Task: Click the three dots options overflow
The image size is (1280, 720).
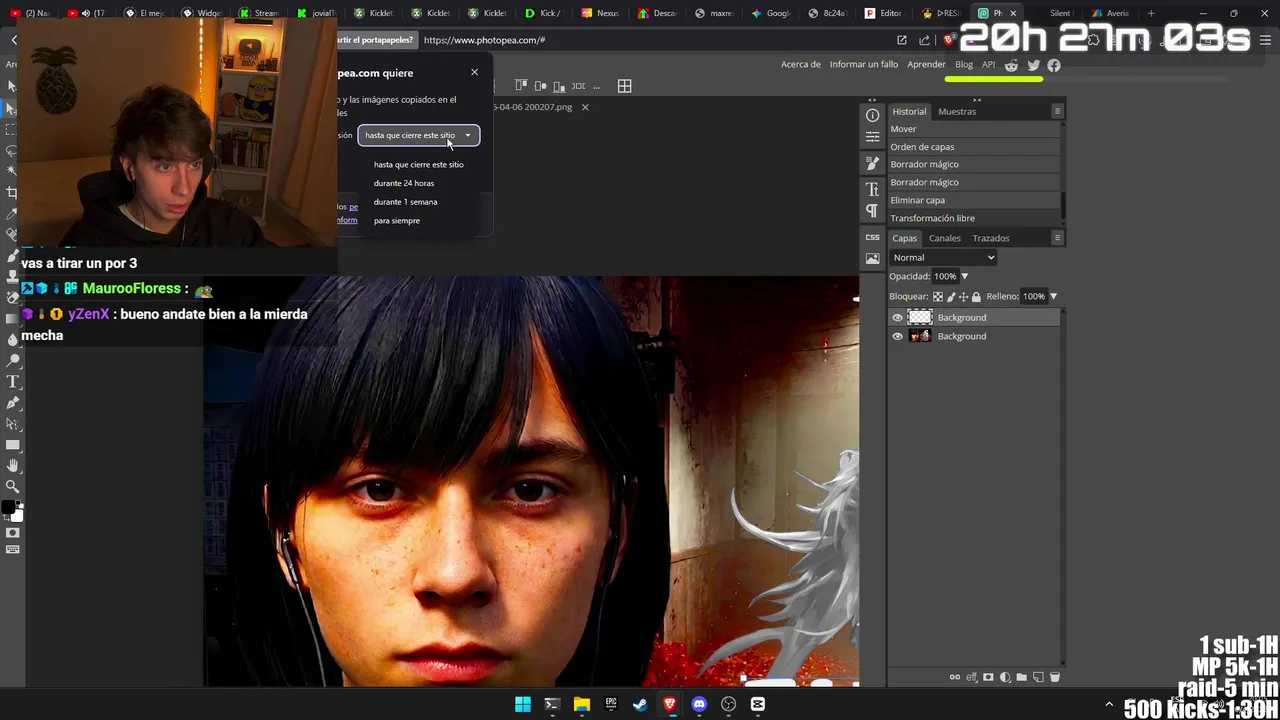Action: [x=597, y=86]
